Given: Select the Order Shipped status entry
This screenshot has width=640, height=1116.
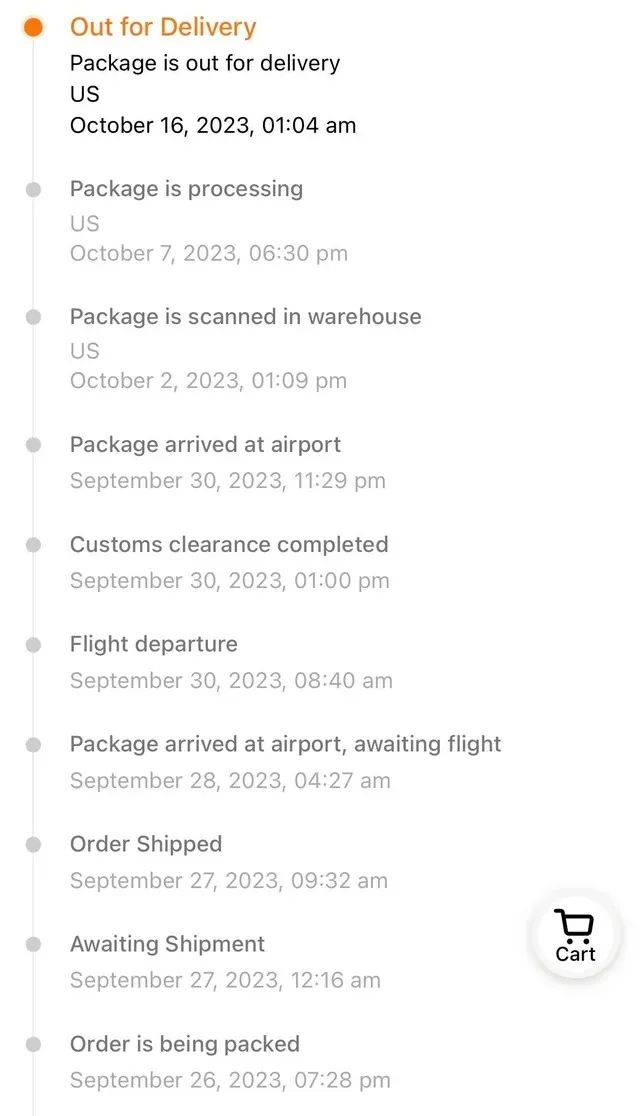Looking at the screenshot, I should (146, 845).
